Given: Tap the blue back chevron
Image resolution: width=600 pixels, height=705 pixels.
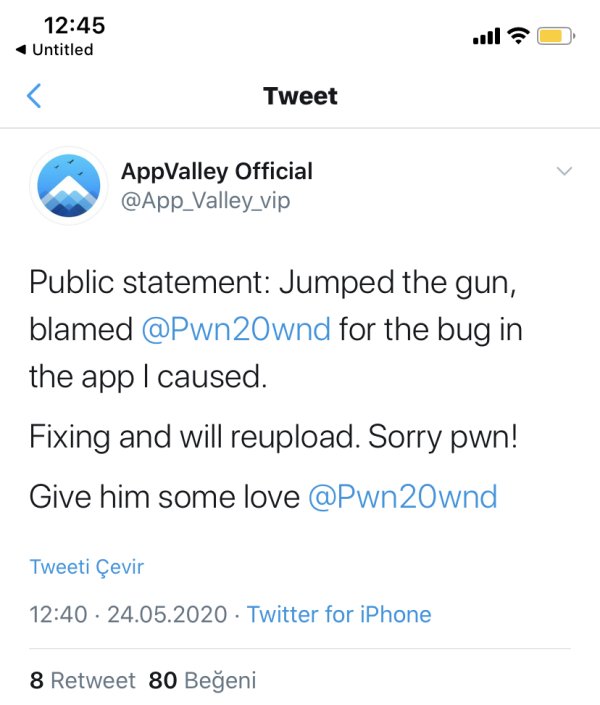Looking at the screenshot, I should tap(34, 96).
